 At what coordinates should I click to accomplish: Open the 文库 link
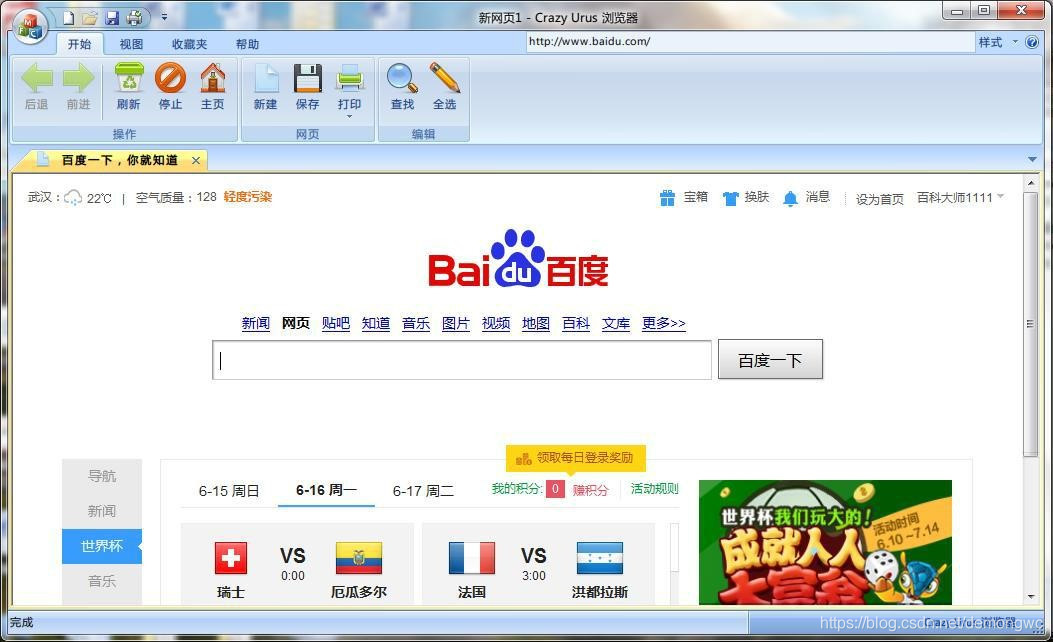point(616,323)
